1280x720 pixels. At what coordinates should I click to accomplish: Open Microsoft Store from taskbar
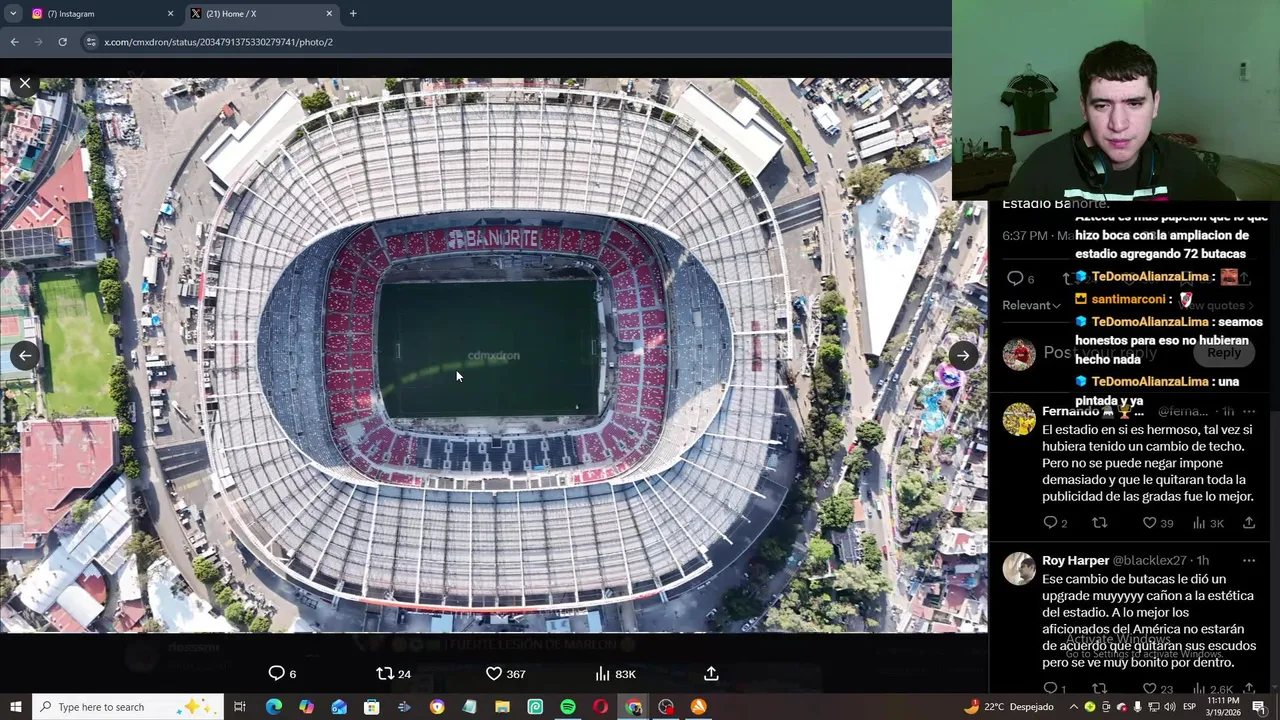371,707
